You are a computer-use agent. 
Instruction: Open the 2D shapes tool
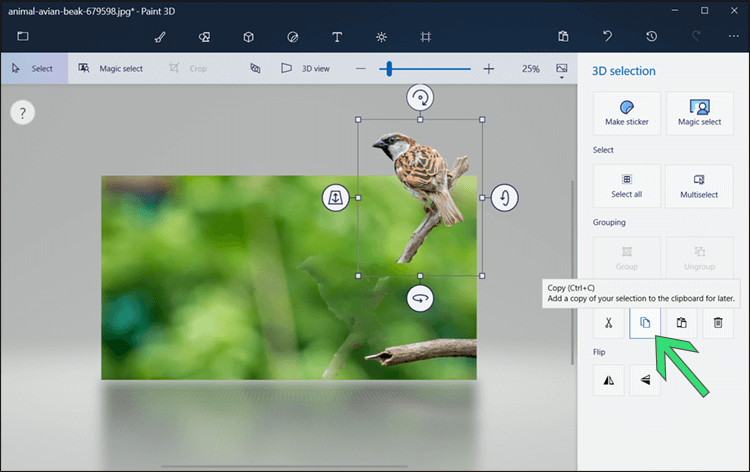point(204,37)
